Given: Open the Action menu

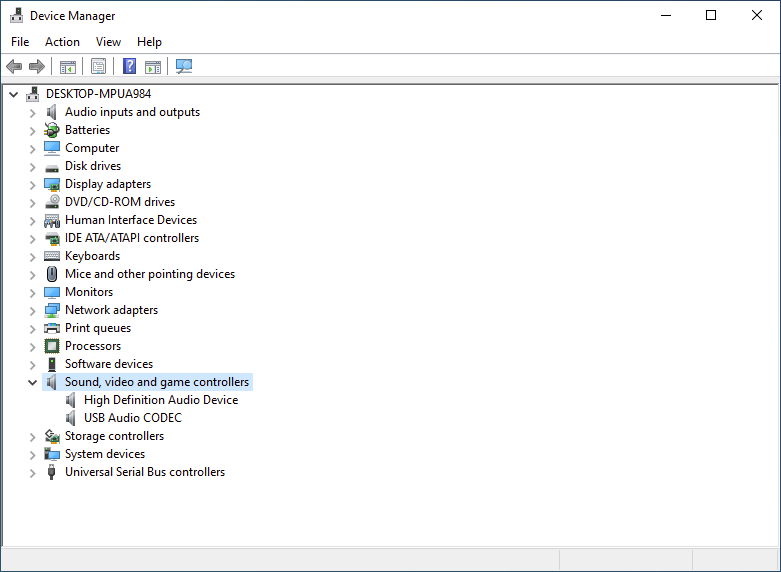Looking at the screenshot, I should pyautogui.click(x=62, y=42).
